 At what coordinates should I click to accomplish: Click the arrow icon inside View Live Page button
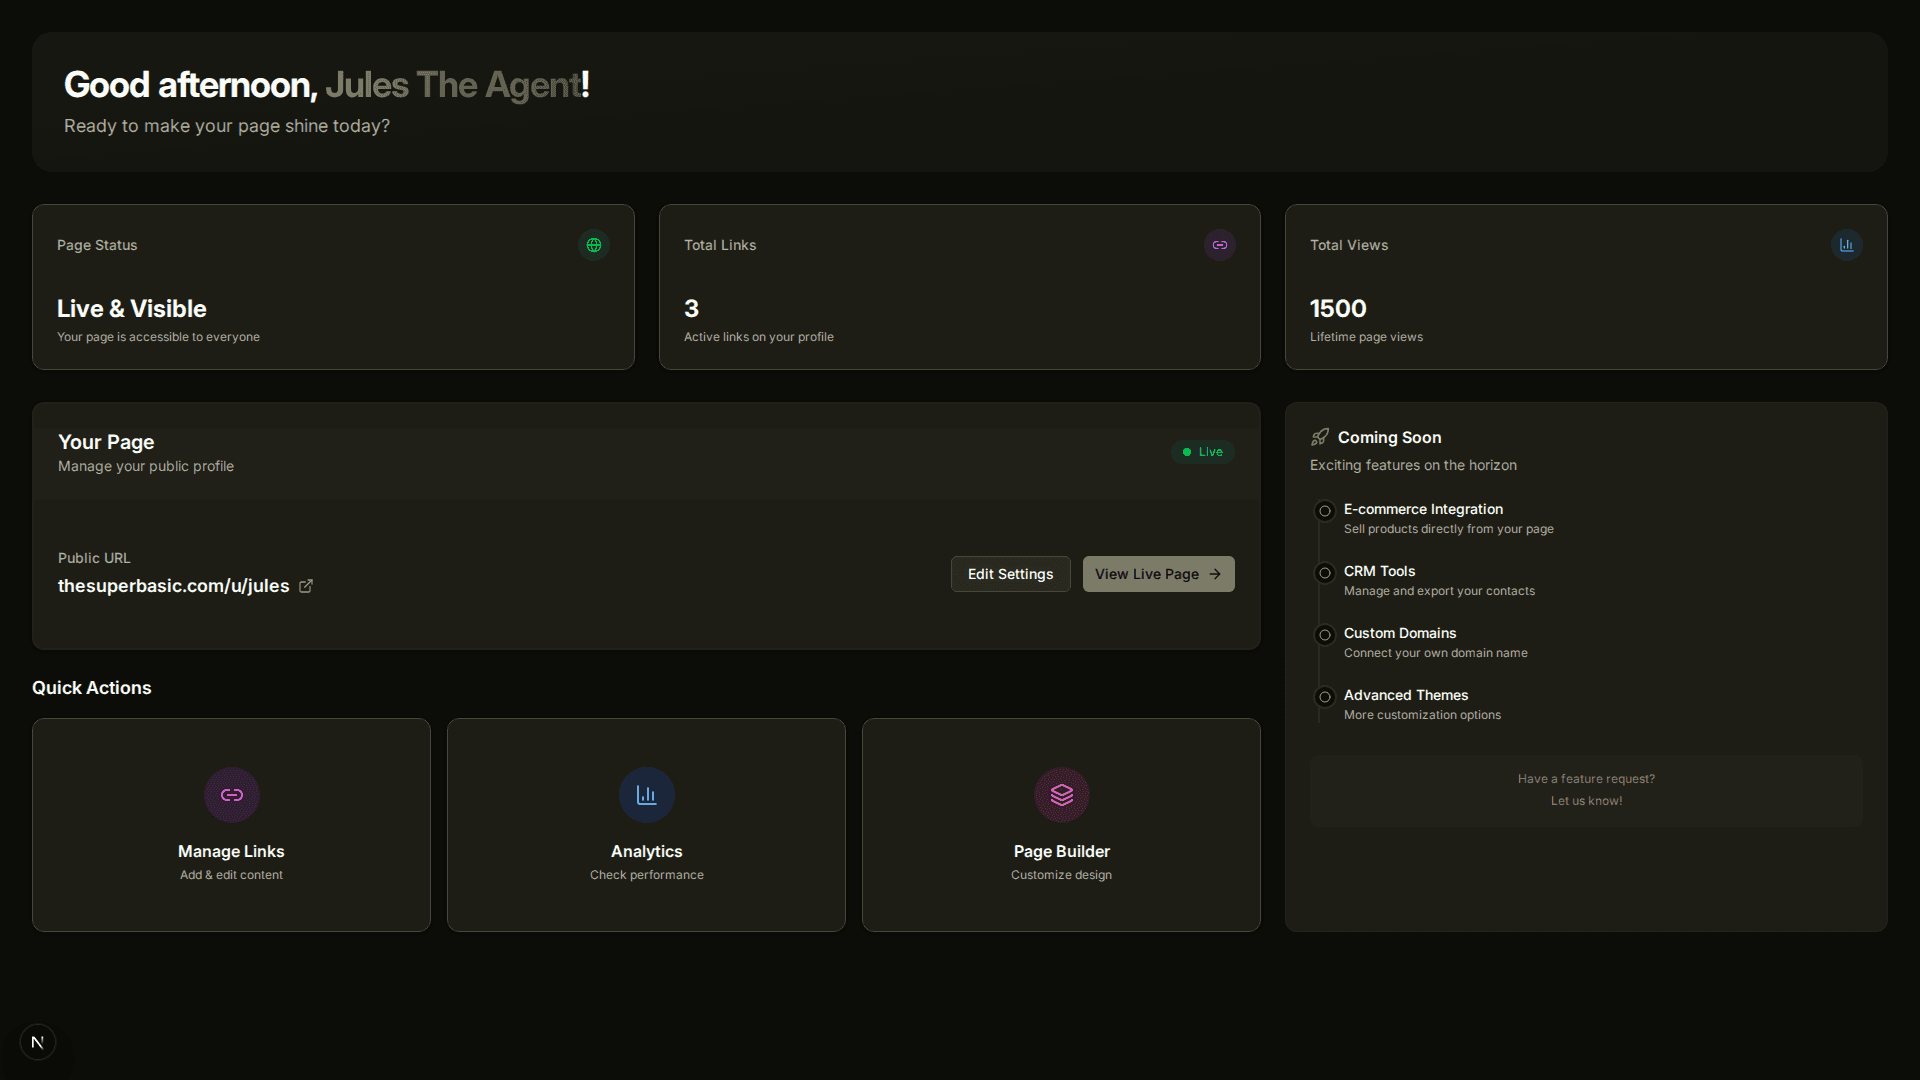1214,573
